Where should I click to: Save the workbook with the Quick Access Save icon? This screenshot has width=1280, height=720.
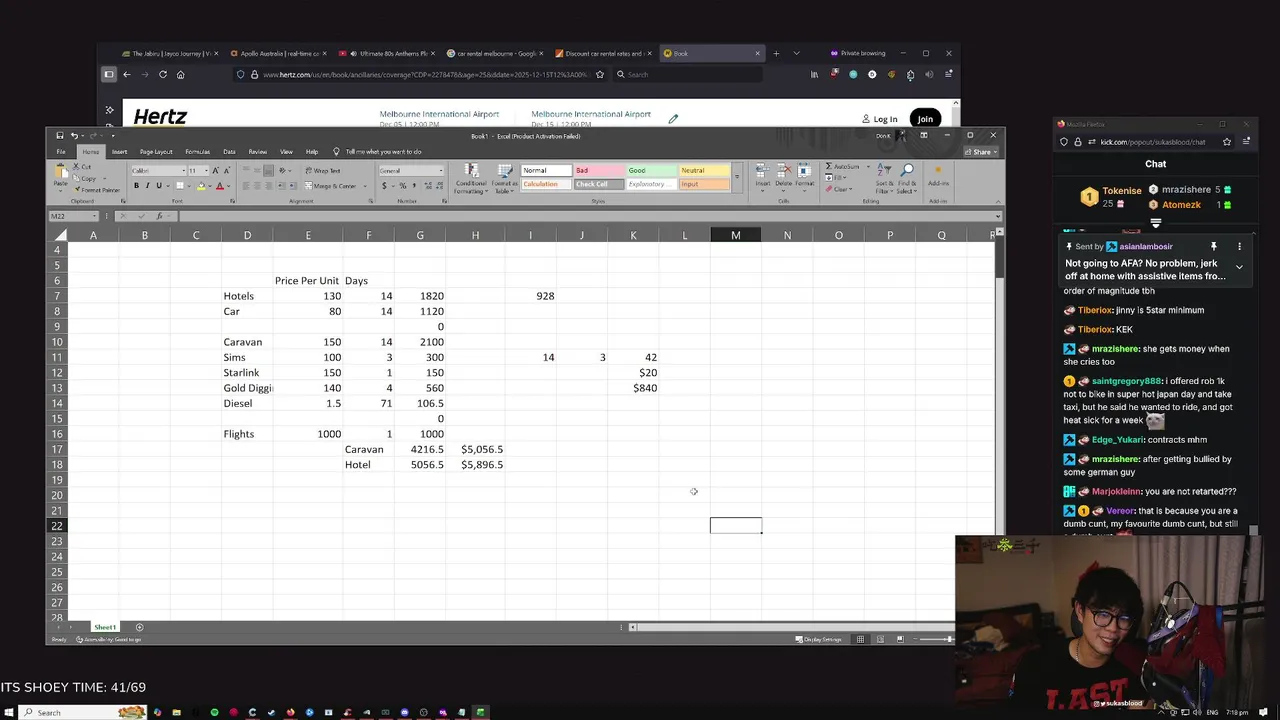point(60,136)
